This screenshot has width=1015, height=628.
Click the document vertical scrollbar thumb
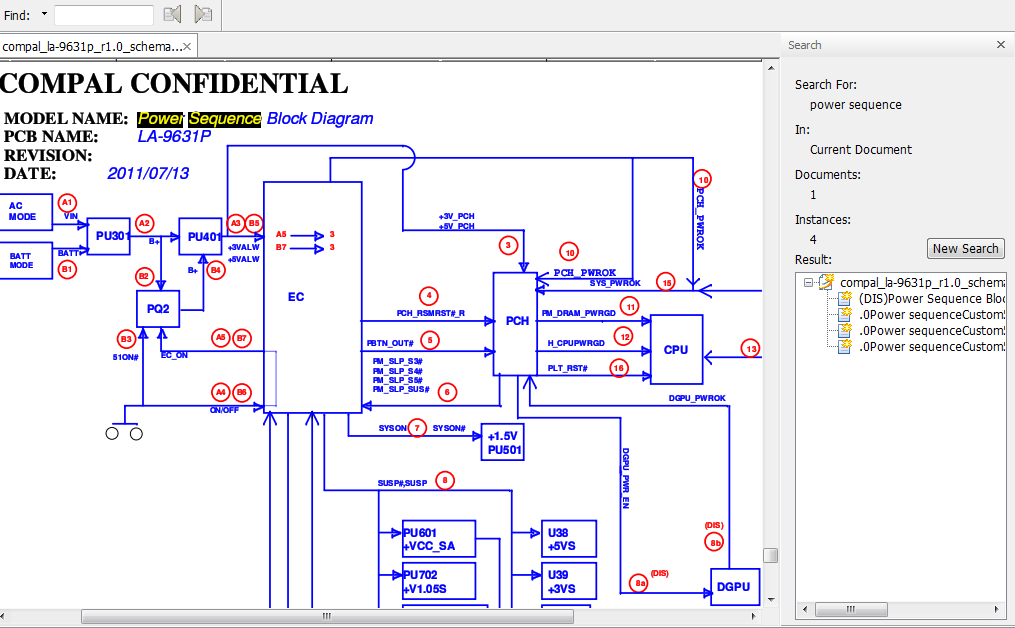point(770,555)
